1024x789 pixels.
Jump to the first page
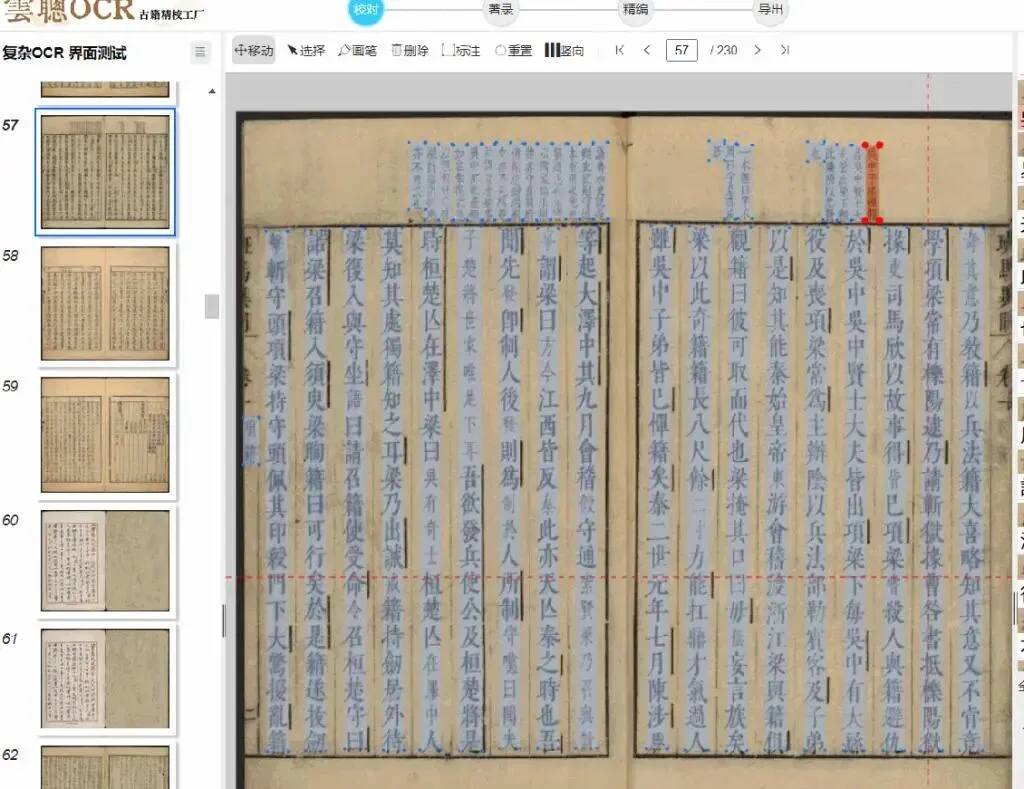pos(620,50)
